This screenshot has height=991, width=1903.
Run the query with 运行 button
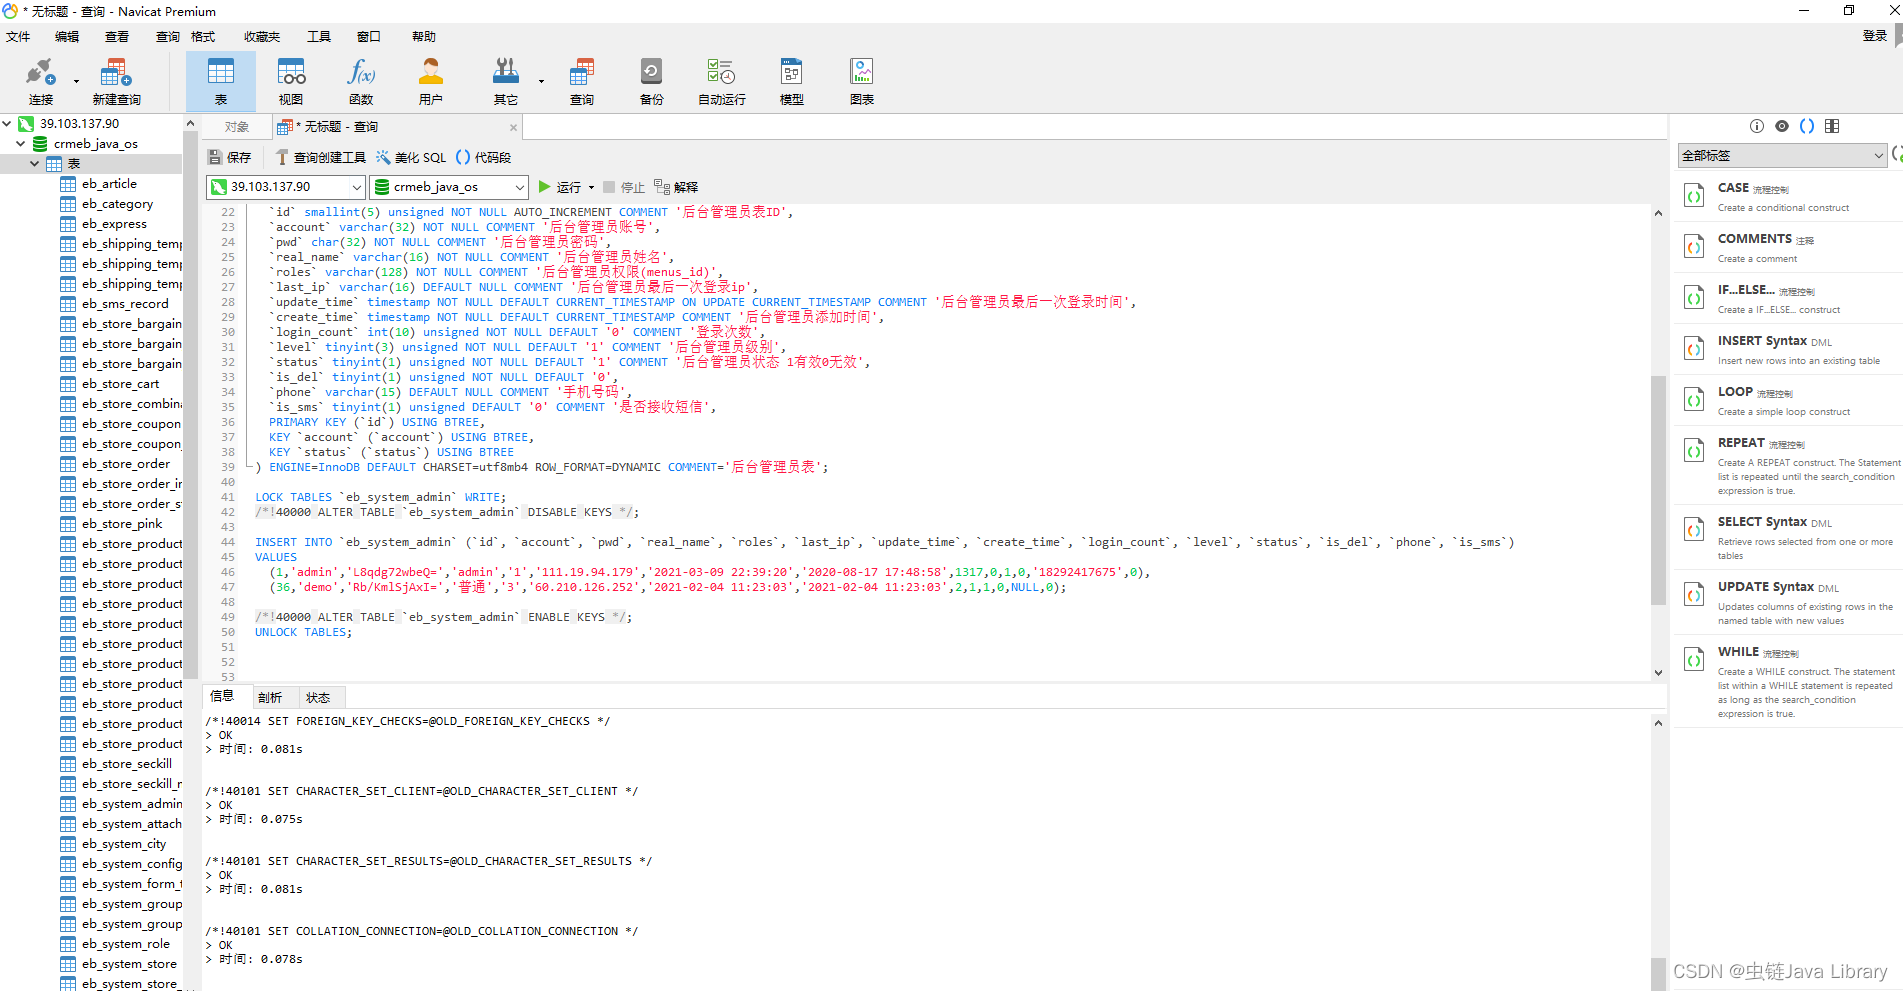560,187
